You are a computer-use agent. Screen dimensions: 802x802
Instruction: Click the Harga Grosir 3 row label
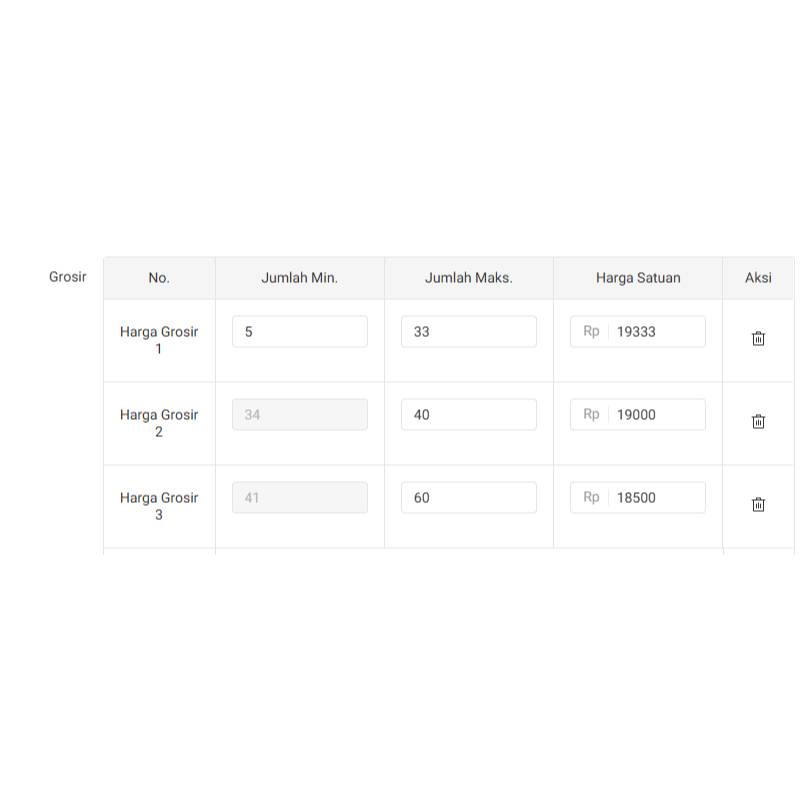tap(159, 506)
